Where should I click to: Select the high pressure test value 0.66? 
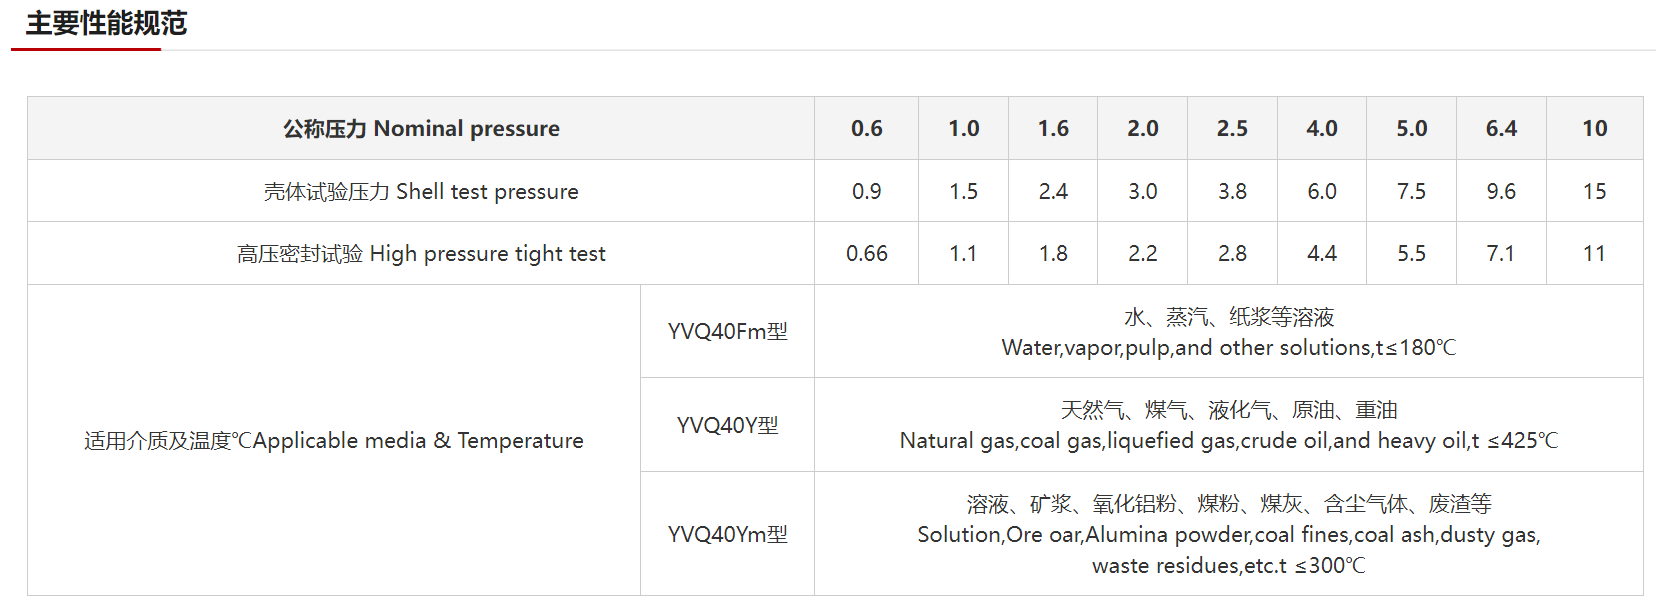(x=867, y=254)
